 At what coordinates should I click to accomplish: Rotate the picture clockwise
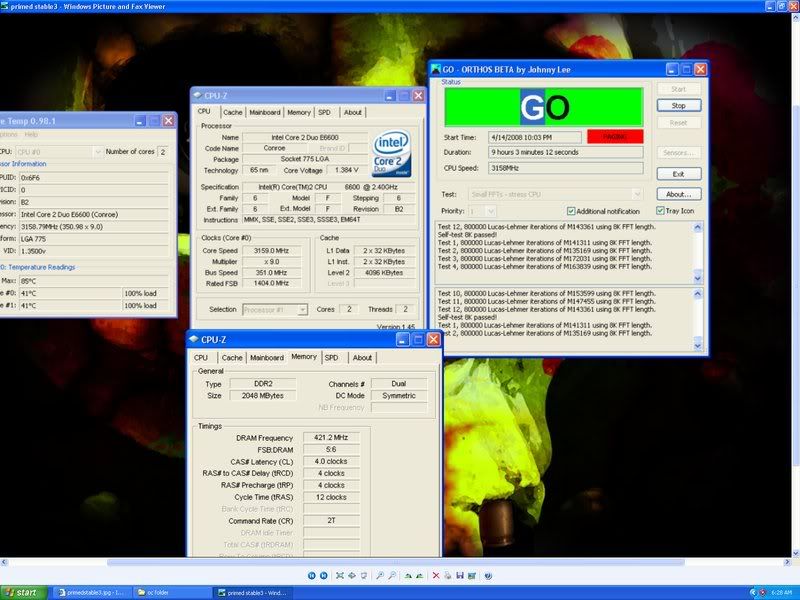[408, 576]
